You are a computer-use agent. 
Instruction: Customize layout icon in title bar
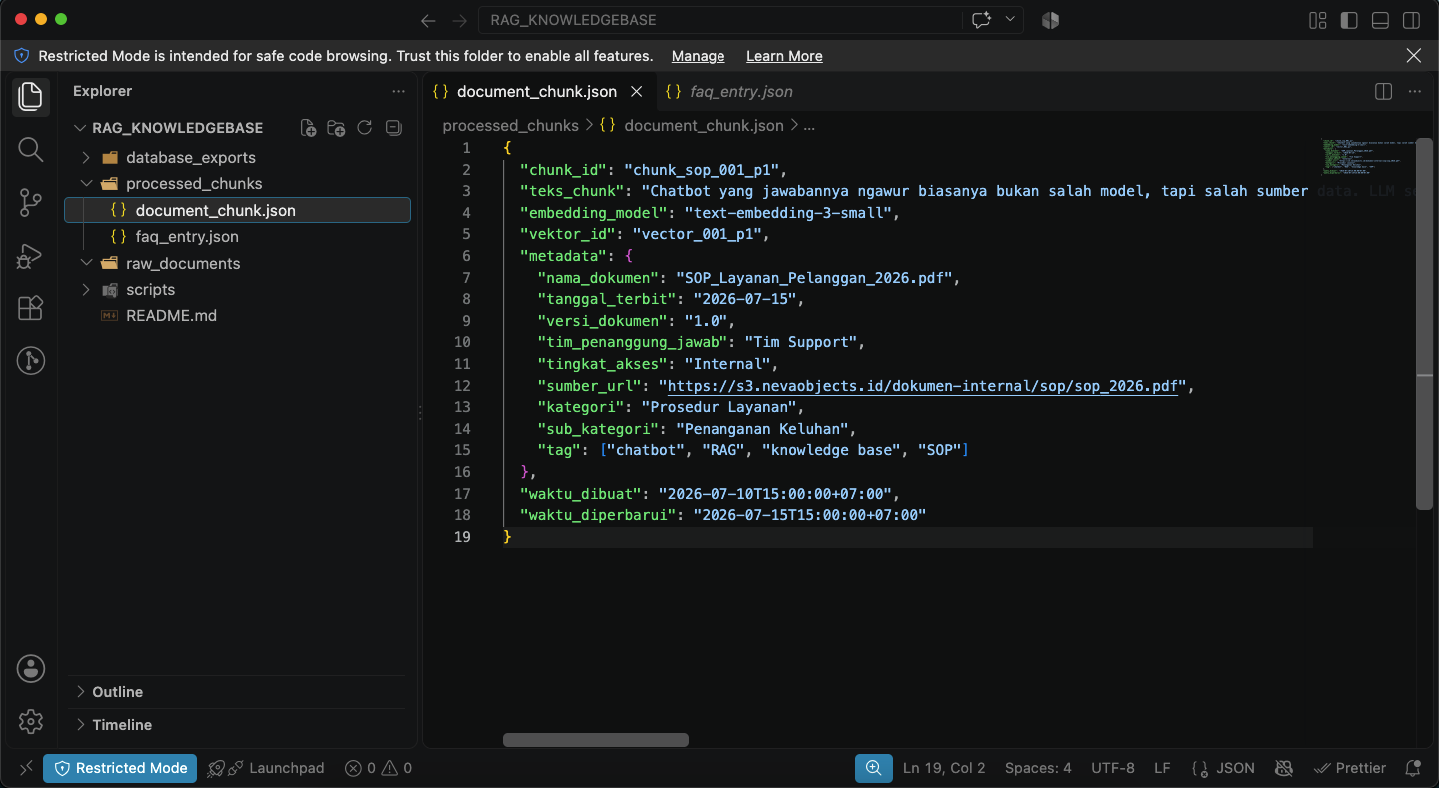click(x=1318, y=20)
